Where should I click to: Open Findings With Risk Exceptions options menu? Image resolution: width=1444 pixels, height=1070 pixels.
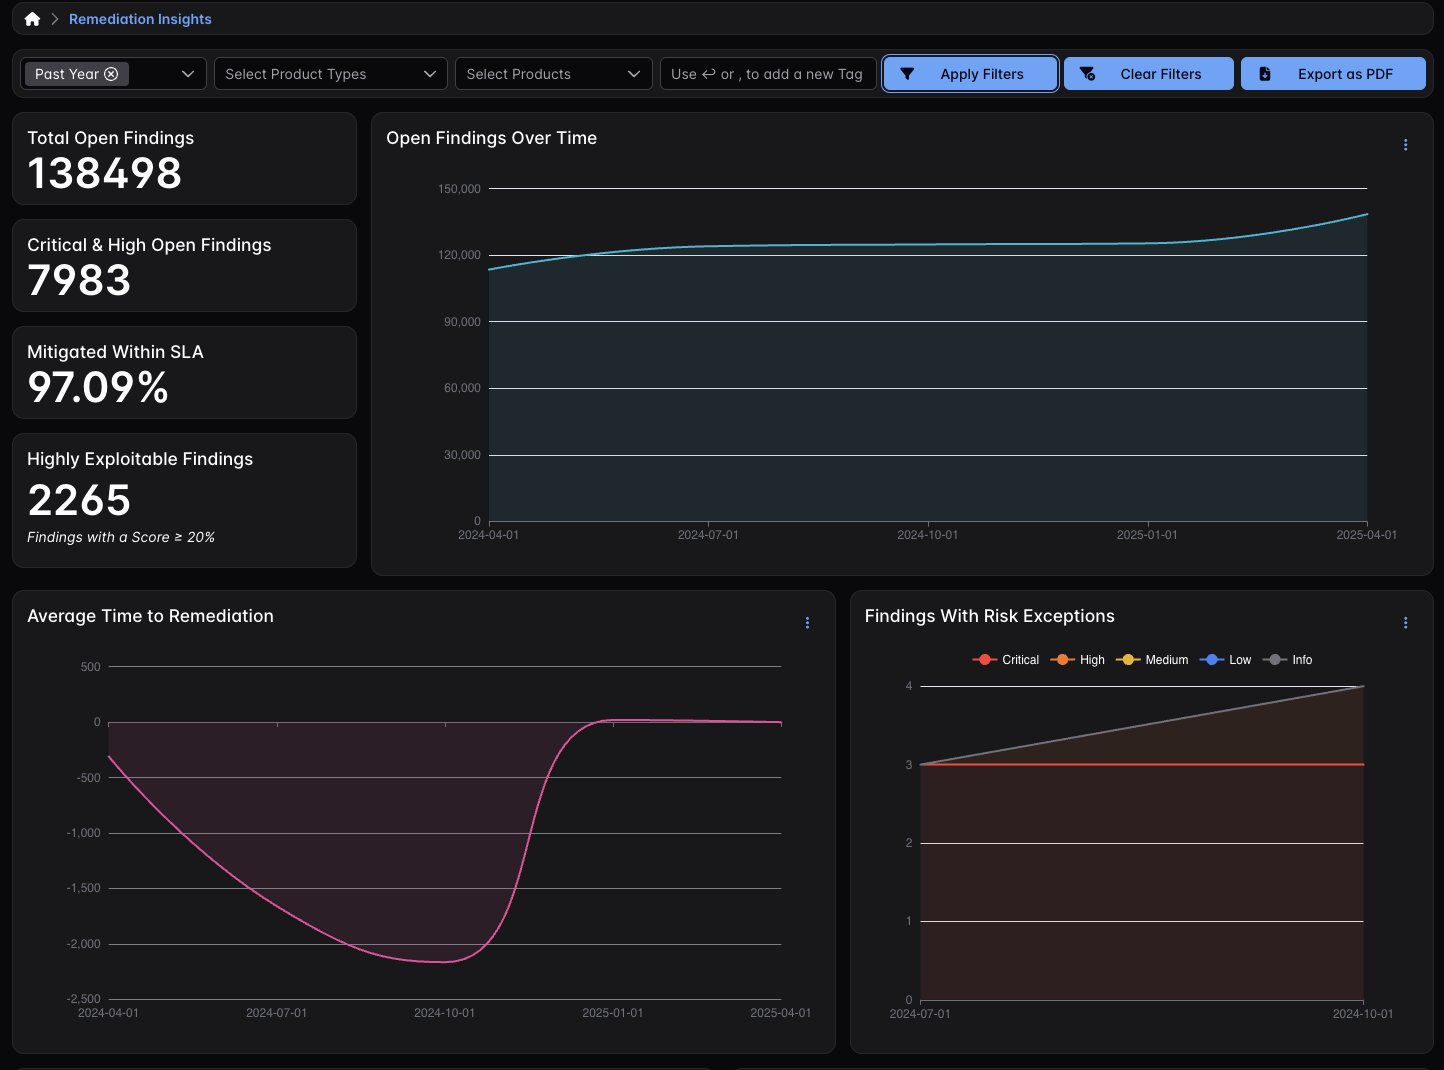click(x=1405, y=623)
